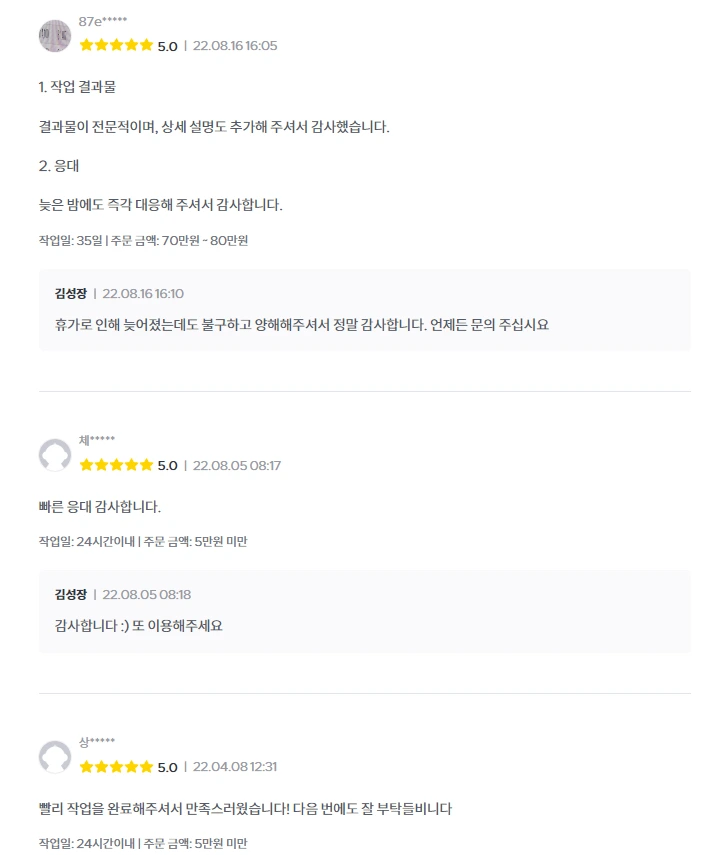Click the star rating on the 상***** review
The image size is (710, 855).
pyautogui.click(x=116, y=767)
